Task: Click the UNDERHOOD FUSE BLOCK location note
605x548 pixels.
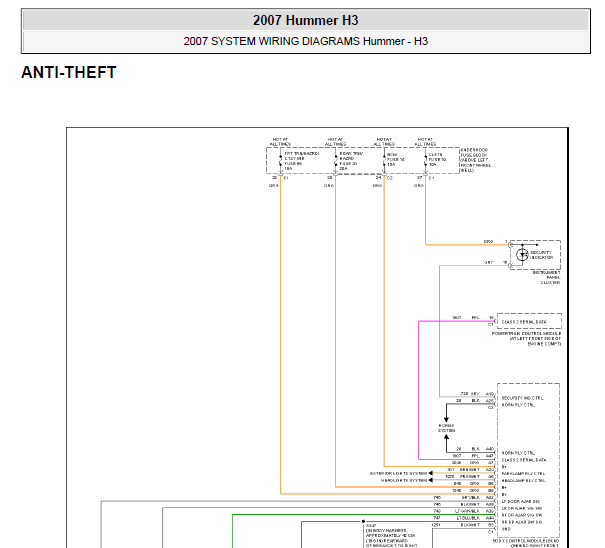Action: (x=476, y=160)
